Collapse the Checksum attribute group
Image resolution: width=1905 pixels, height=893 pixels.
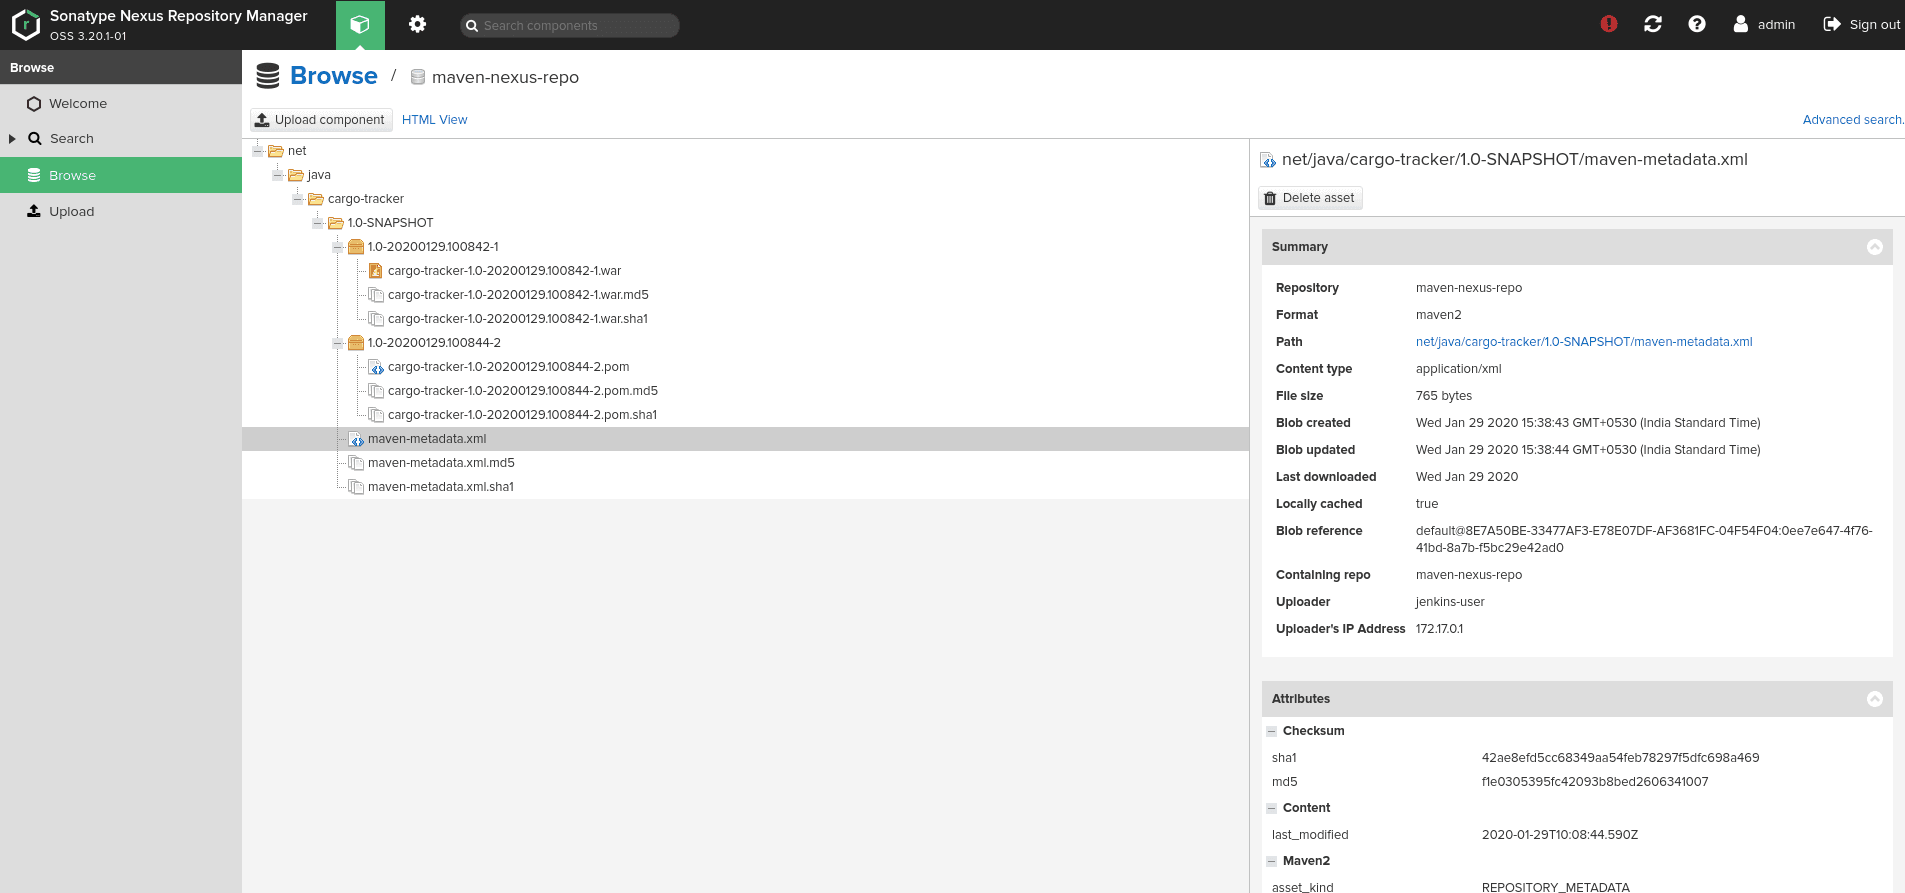(x=1271, y=732)
